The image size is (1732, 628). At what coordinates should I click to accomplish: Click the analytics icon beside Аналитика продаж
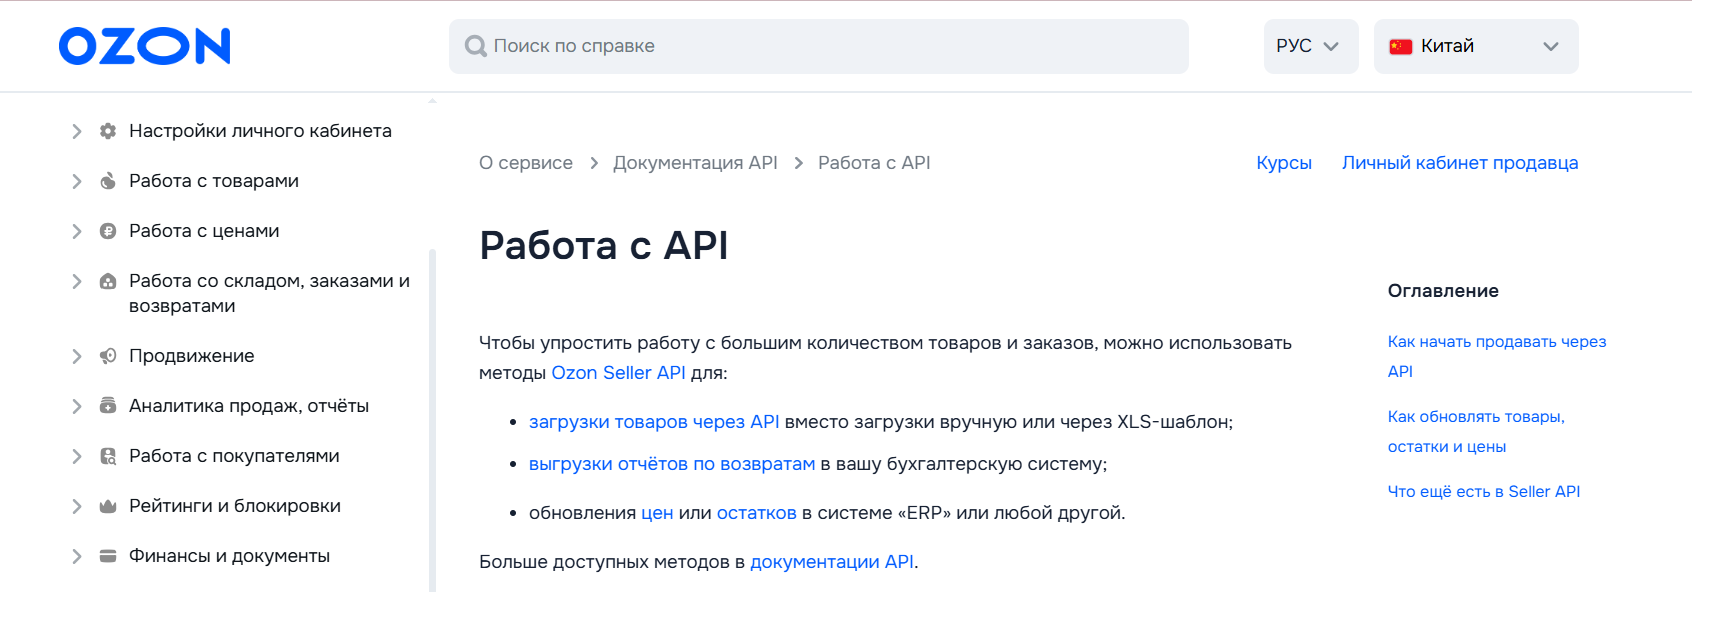108,406
